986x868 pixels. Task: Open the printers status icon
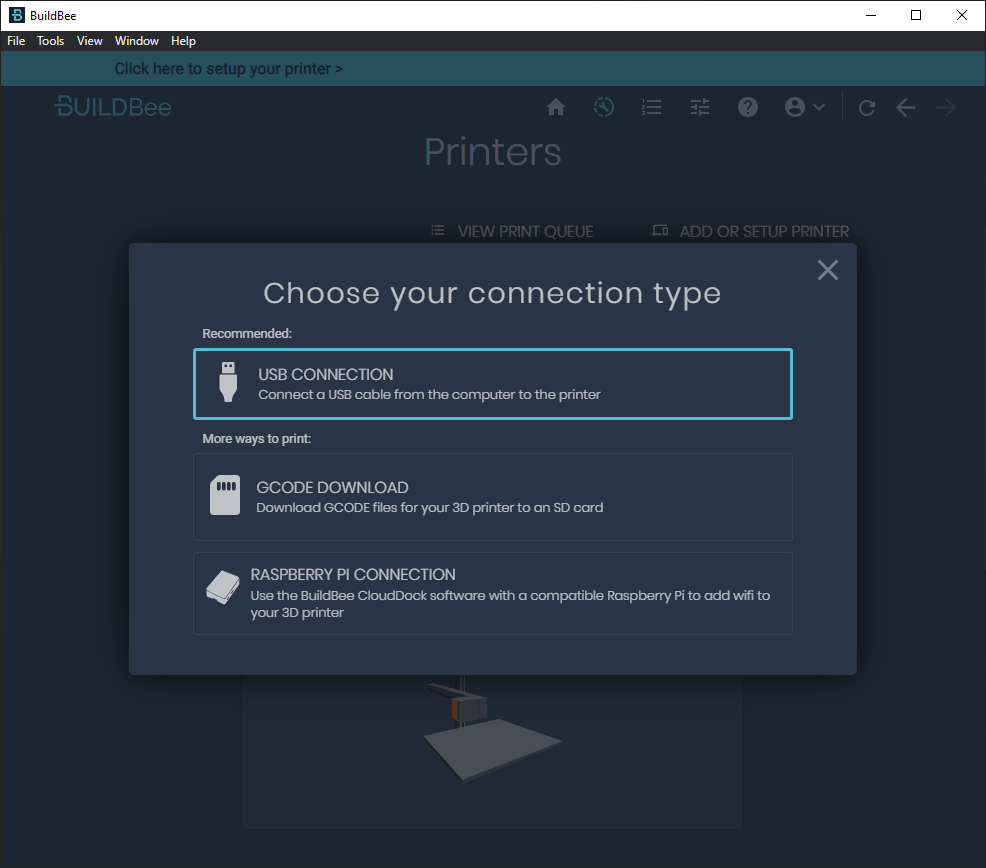604,107
